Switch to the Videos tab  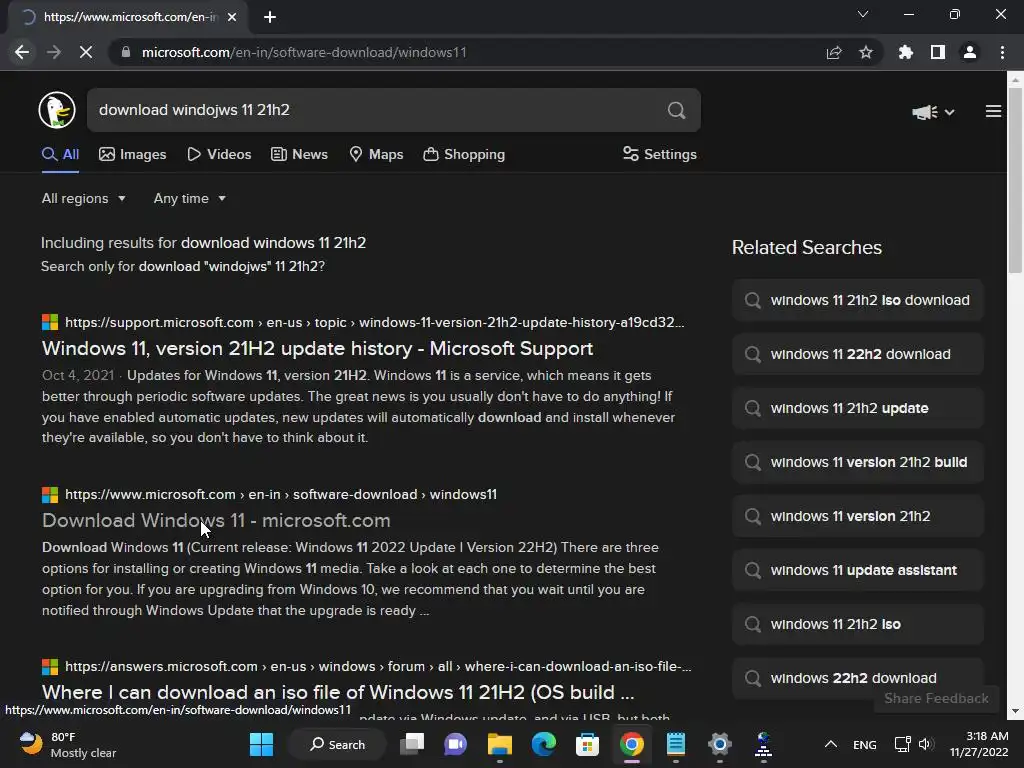pyautogui.click(x=219, y=155)
